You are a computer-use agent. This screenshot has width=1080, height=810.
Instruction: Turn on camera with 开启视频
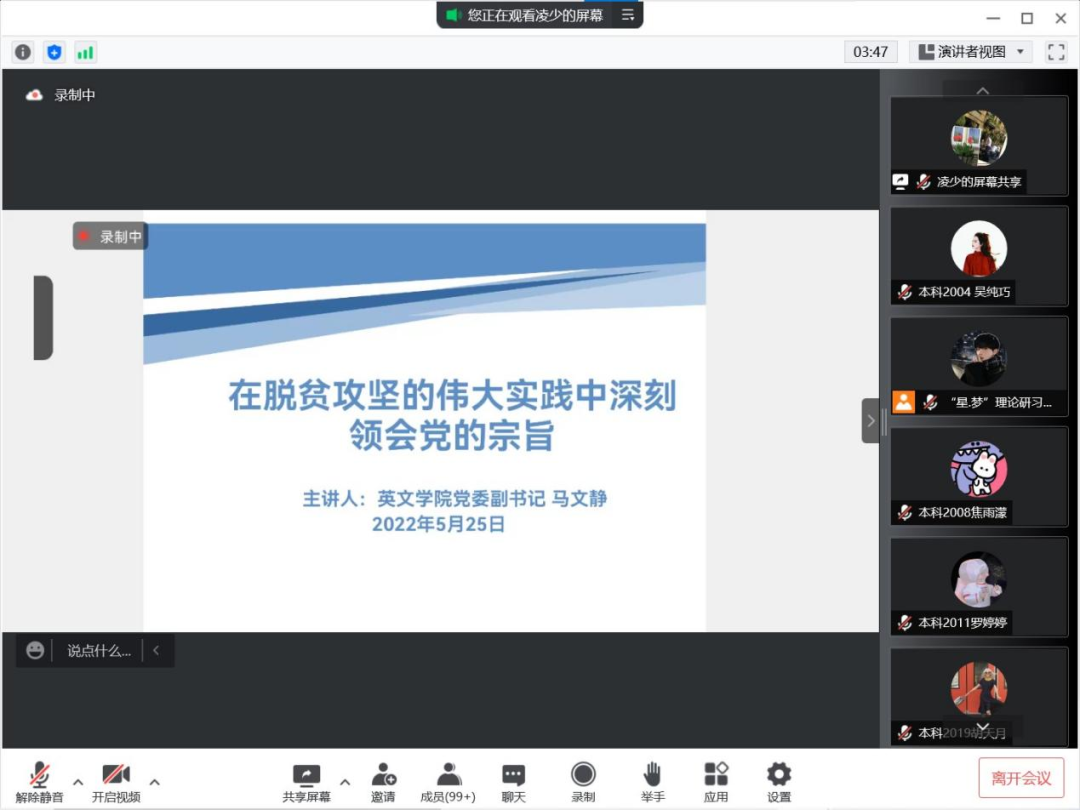(x=116, y=782)
